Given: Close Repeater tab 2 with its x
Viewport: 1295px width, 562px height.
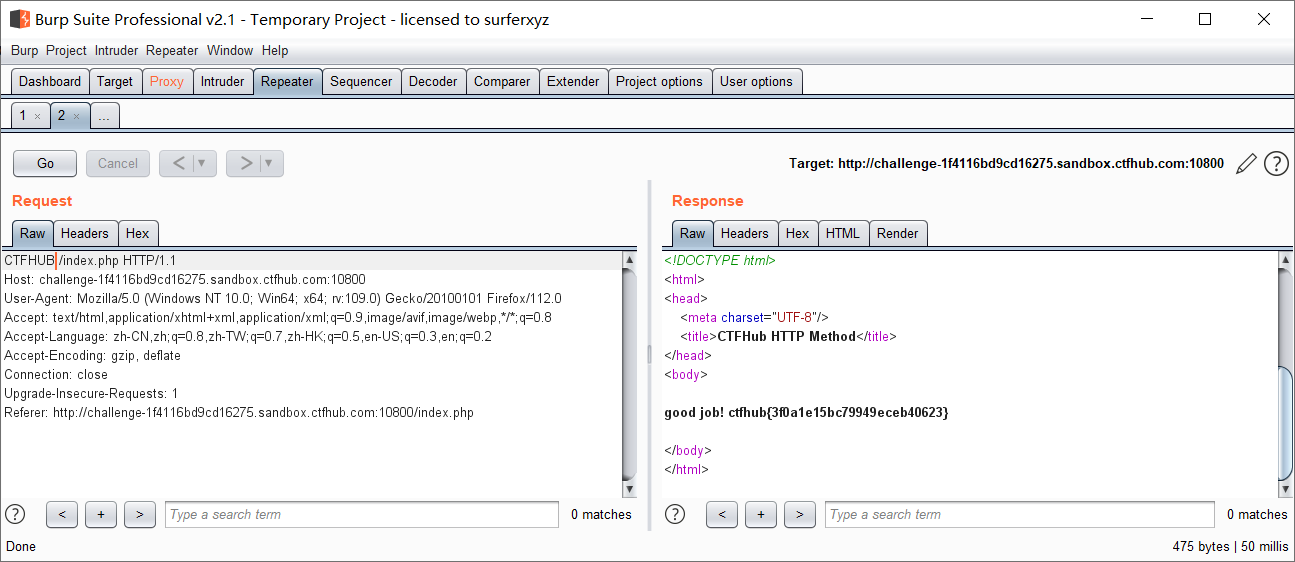Looking at the screenshot, I should pyautogui.click(x=76, y=116).
